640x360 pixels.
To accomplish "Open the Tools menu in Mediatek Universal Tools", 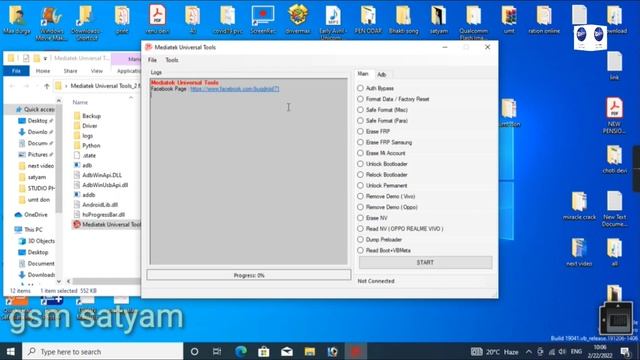I will tap(172, 60).
